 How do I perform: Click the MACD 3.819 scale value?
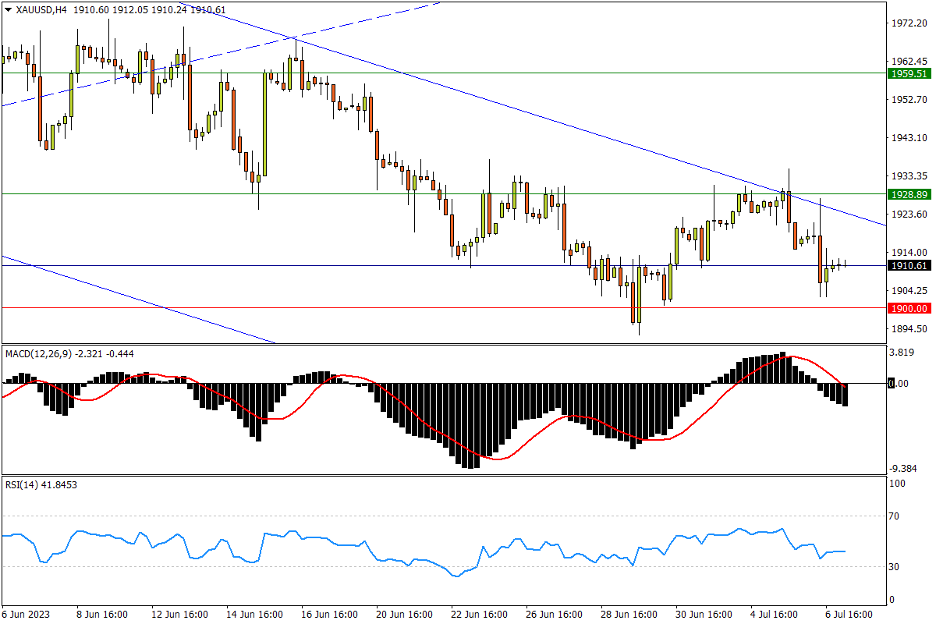click(x=903, y=353)
